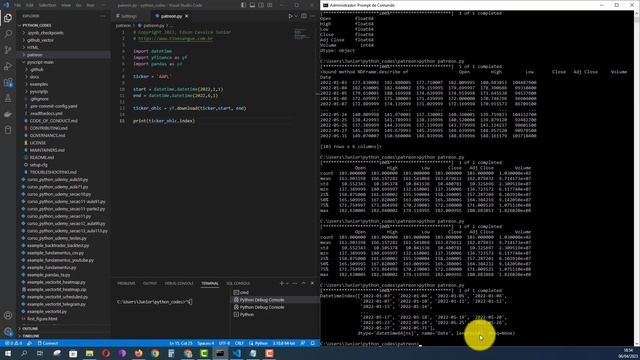Change file encoding via UTF-8

point(224,343)
